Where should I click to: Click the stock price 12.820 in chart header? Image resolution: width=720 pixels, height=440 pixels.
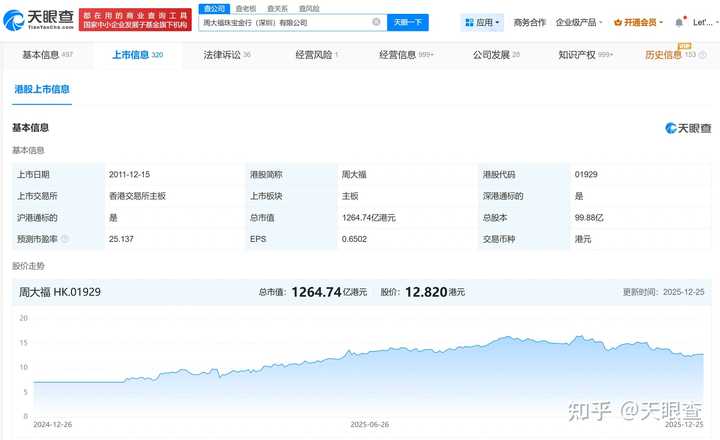pos(426,292)
